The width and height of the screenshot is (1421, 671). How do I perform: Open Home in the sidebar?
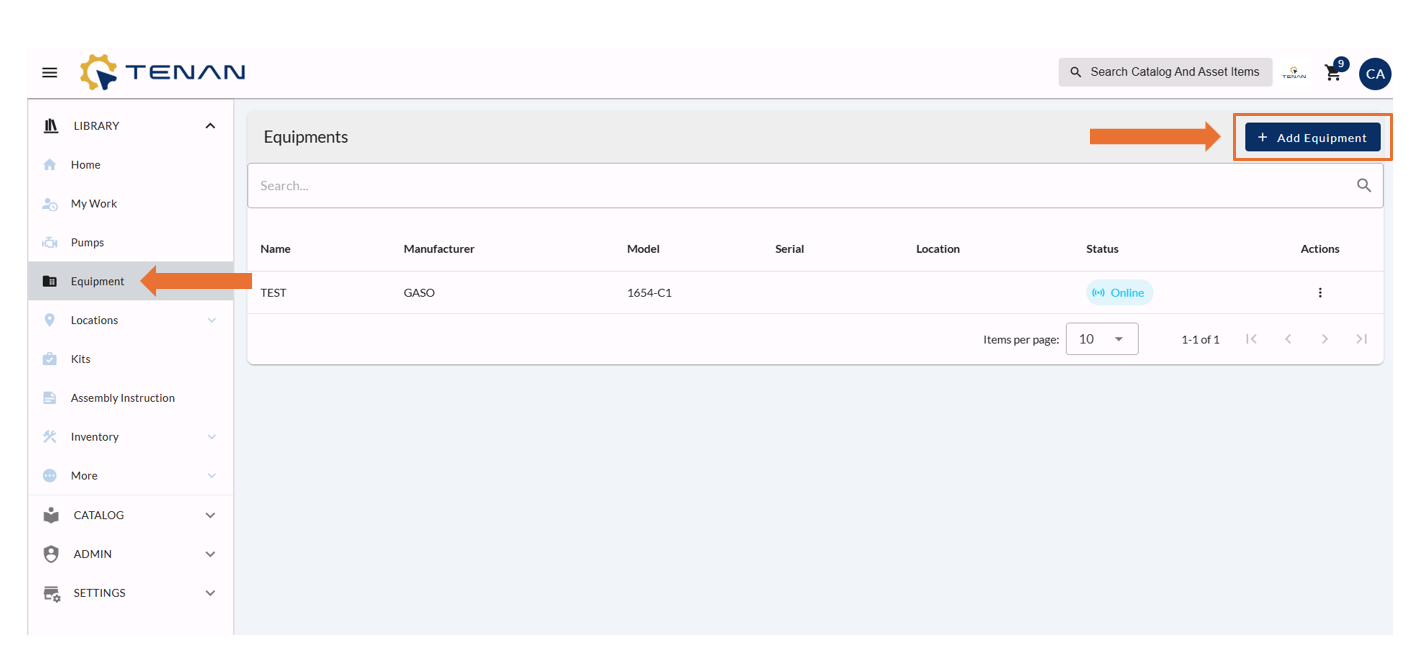[x=130, y=165]
